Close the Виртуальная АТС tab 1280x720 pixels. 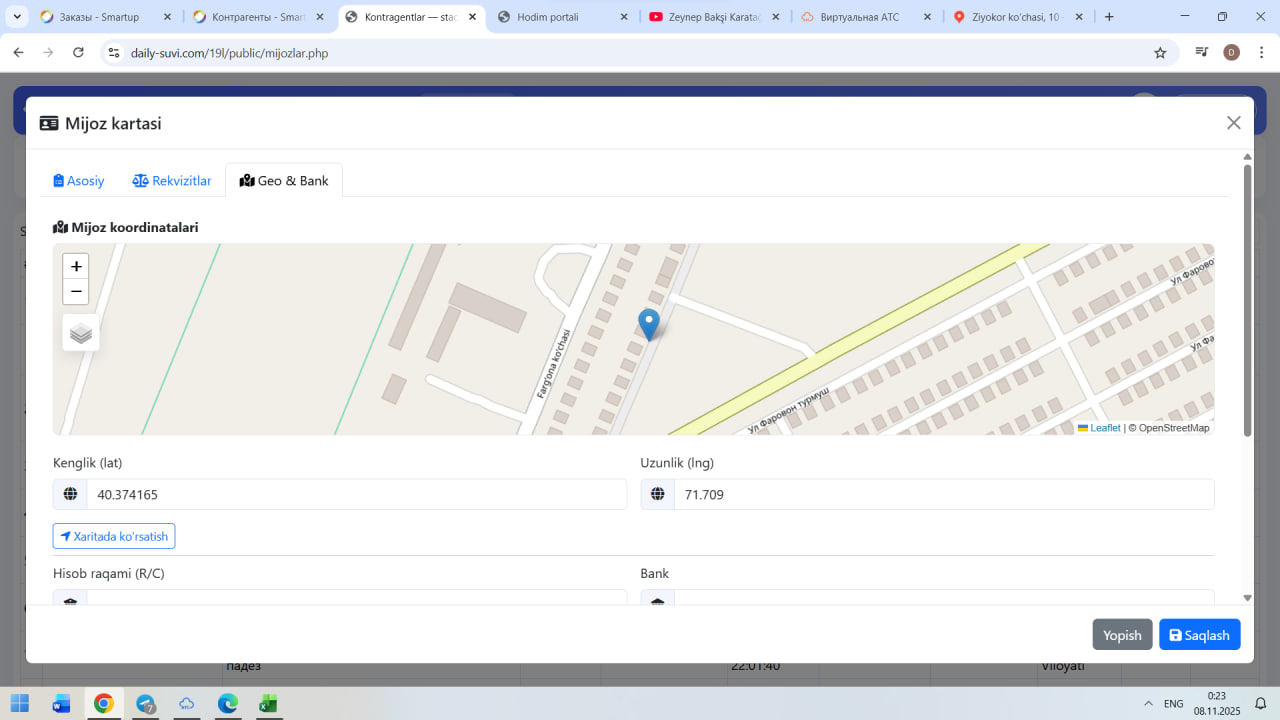[x=928, y=17]
